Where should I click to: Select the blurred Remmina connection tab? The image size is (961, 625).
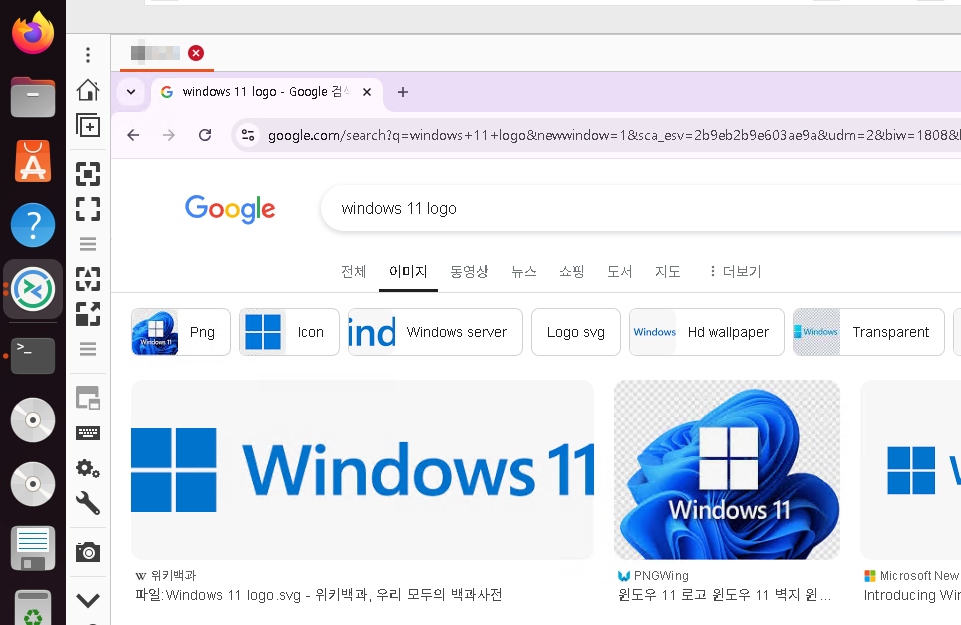[x=155, y=53]
